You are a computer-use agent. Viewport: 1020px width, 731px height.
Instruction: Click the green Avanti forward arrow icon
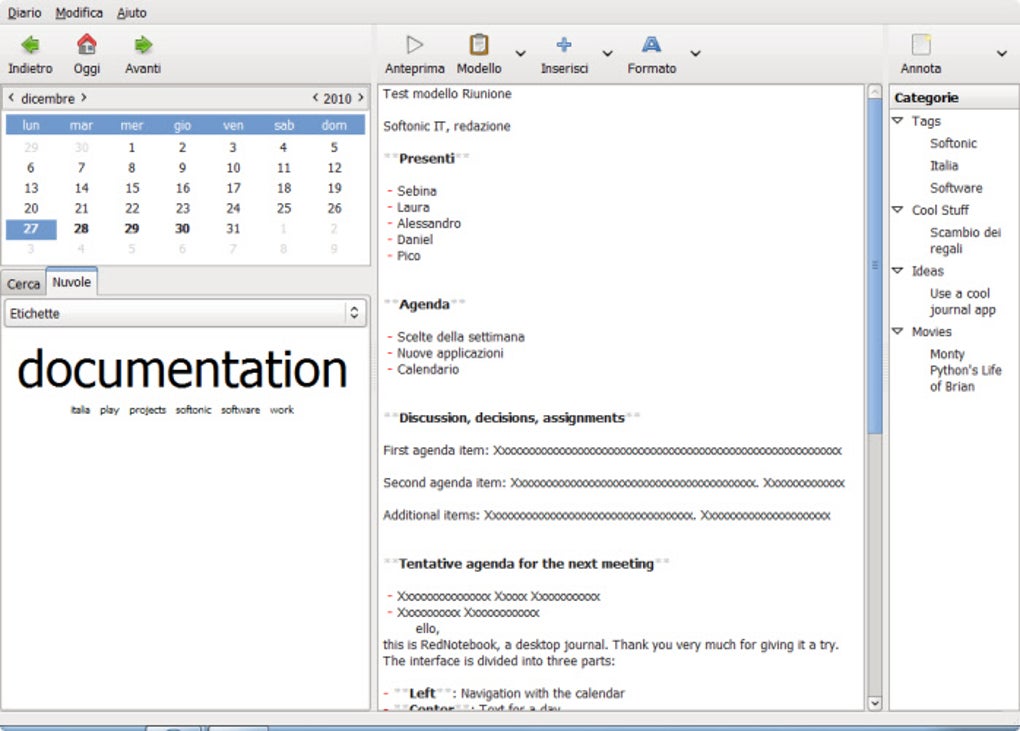pos(143,45)
